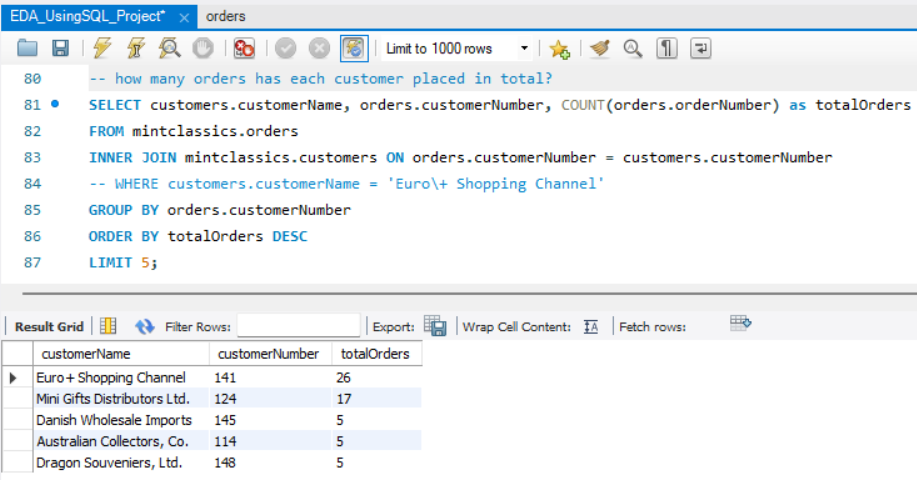
Task: Click Fetch rows icon
Action: click(740, 323)
